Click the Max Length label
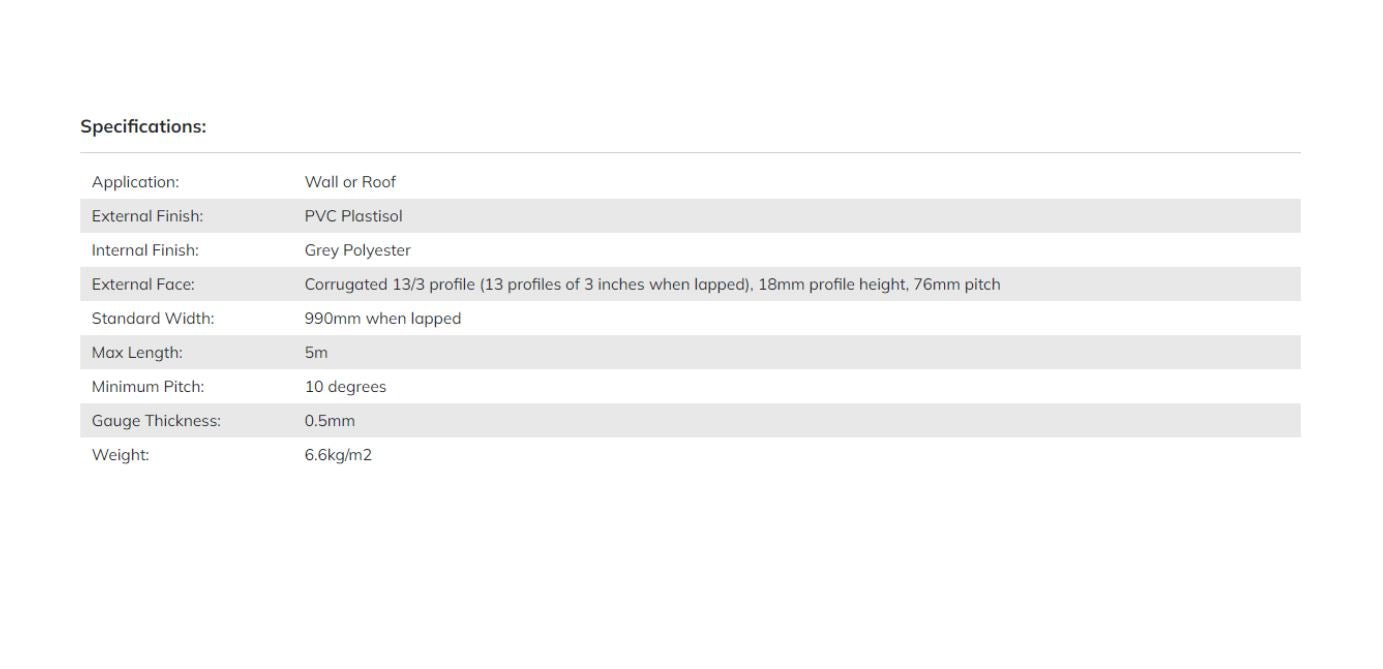Image resolution: width=1383 pixels, height=669 pixels. tap(137, 352)
